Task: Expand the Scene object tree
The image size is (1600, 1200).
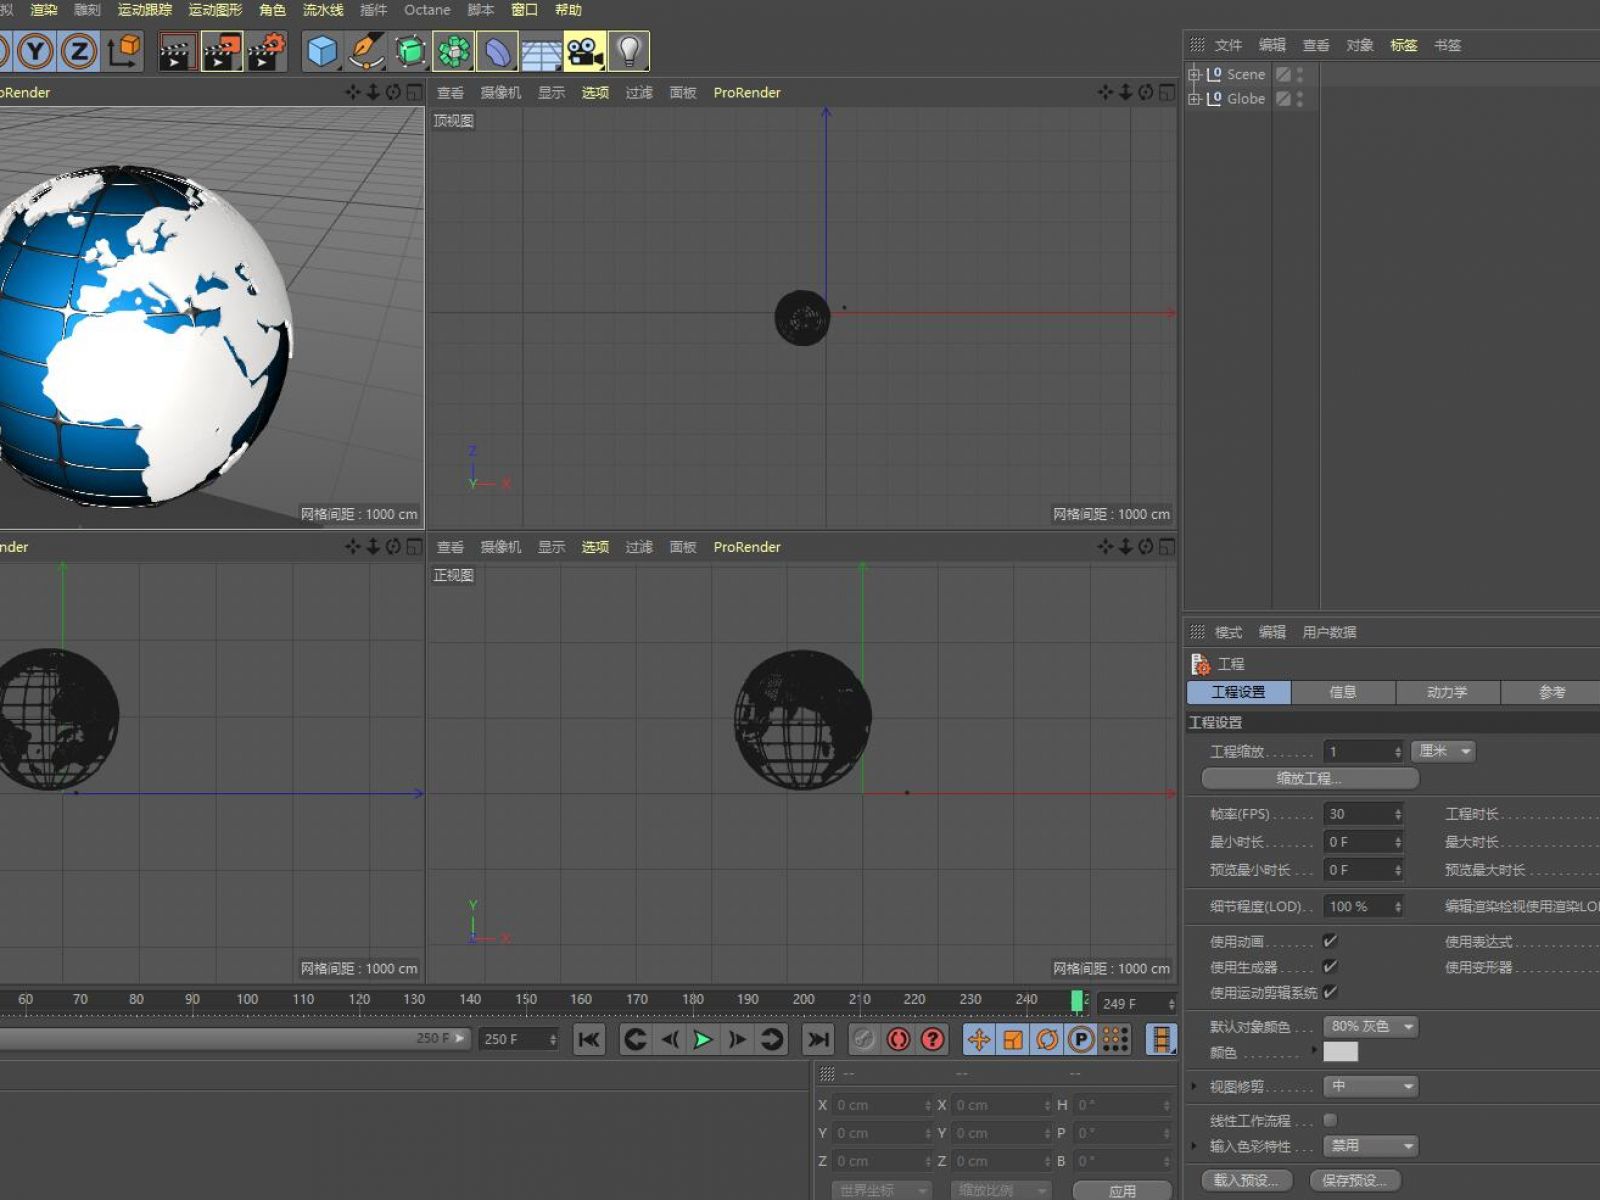Action: (x=1194, y=75)
